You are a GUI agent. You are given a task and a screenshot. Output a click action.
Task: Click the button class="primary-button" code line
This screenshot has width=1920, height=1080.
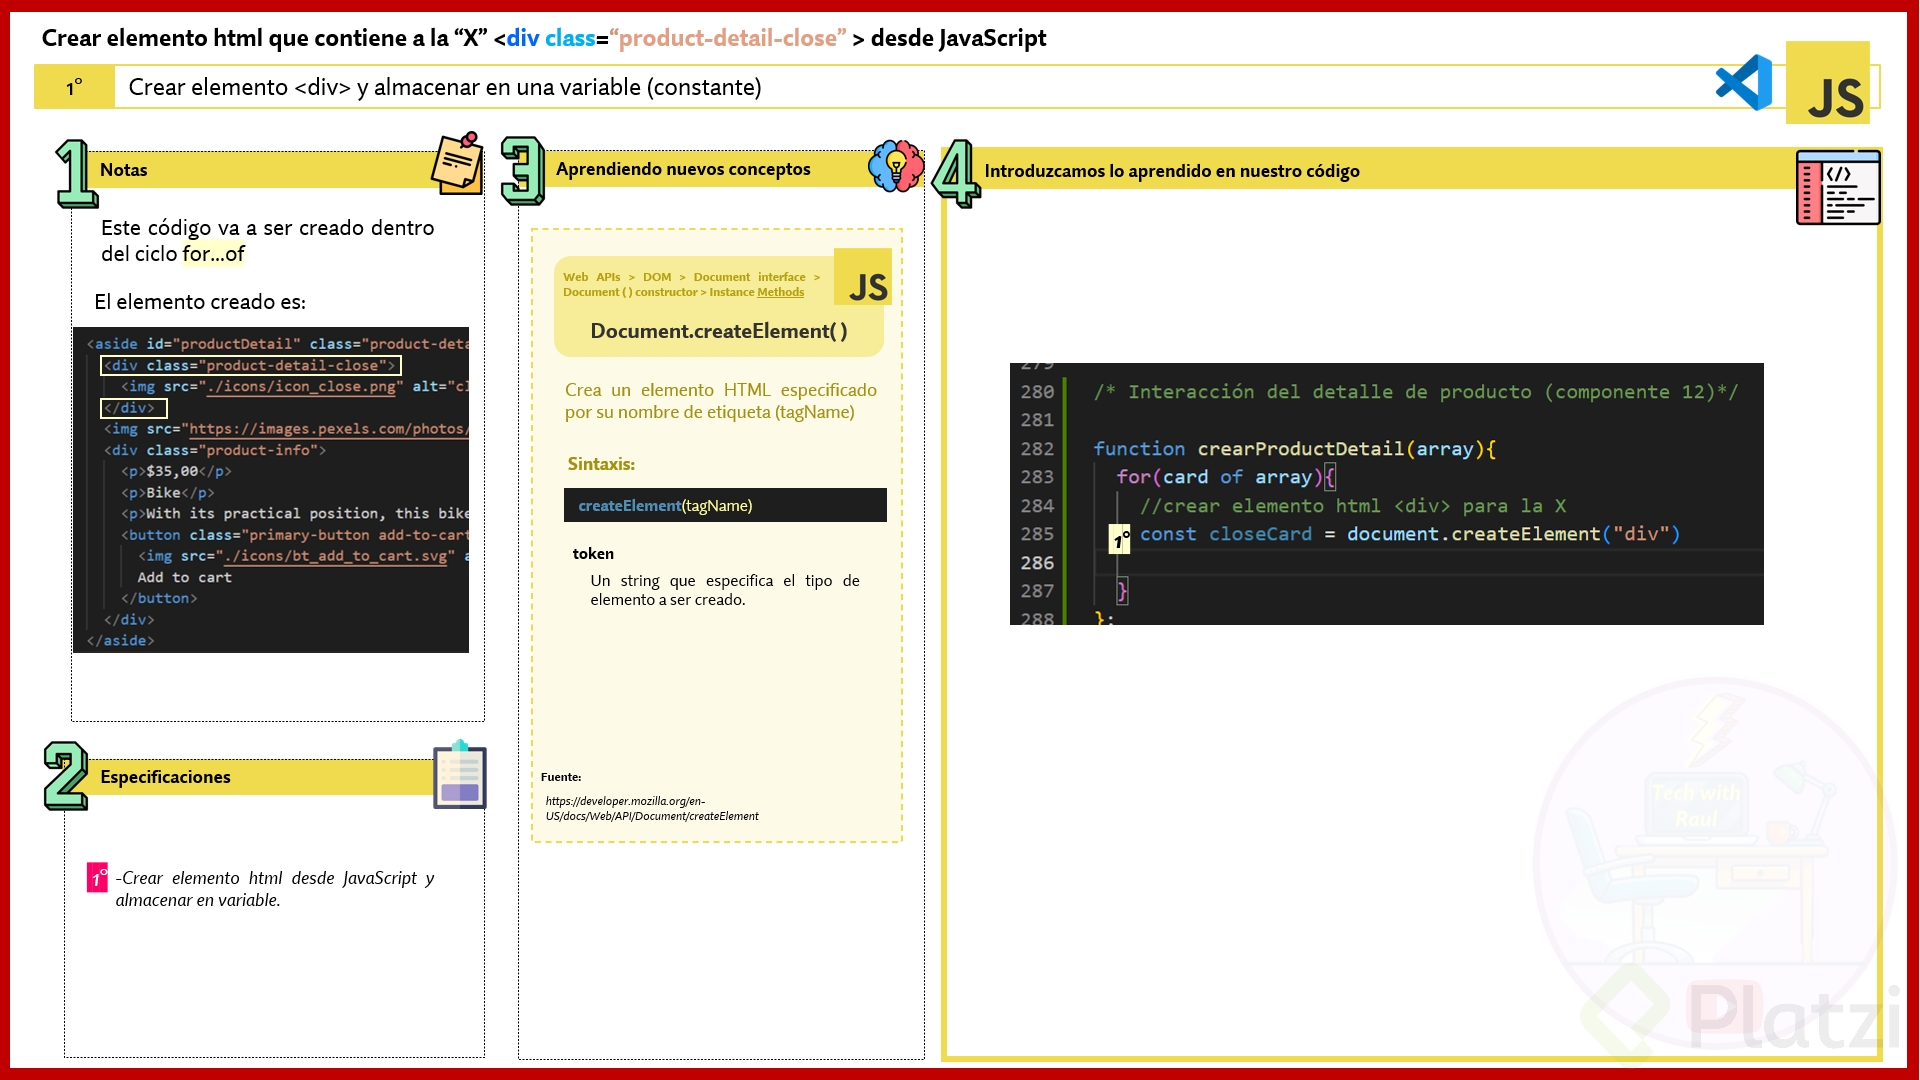294,535
